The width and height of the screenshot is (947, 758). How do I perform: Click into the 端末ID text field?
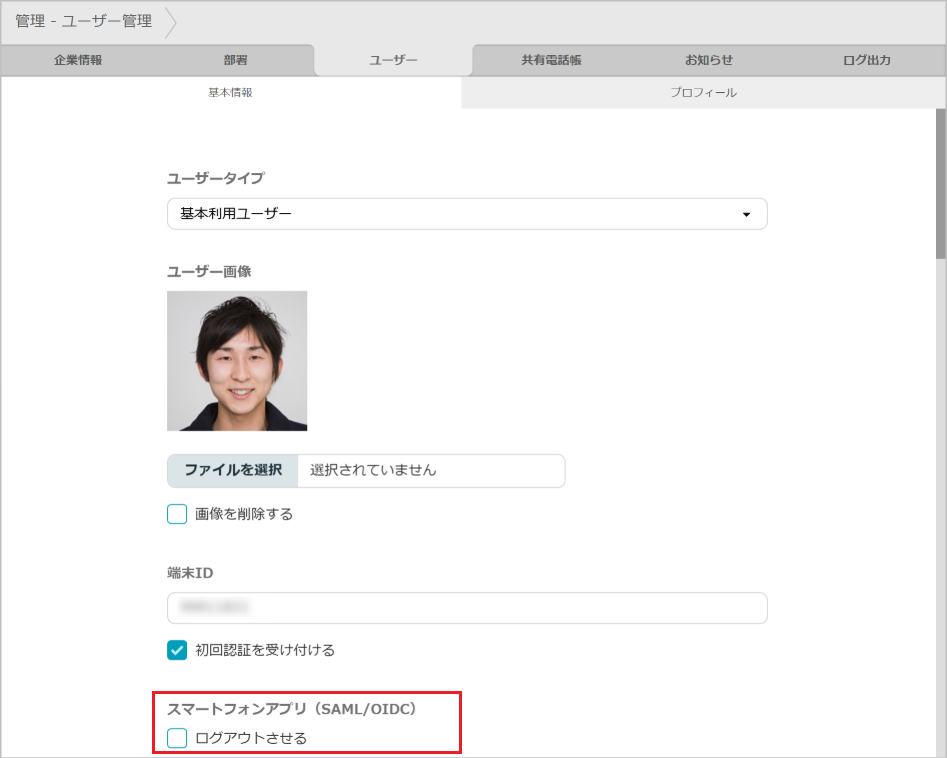click(467, 608)
